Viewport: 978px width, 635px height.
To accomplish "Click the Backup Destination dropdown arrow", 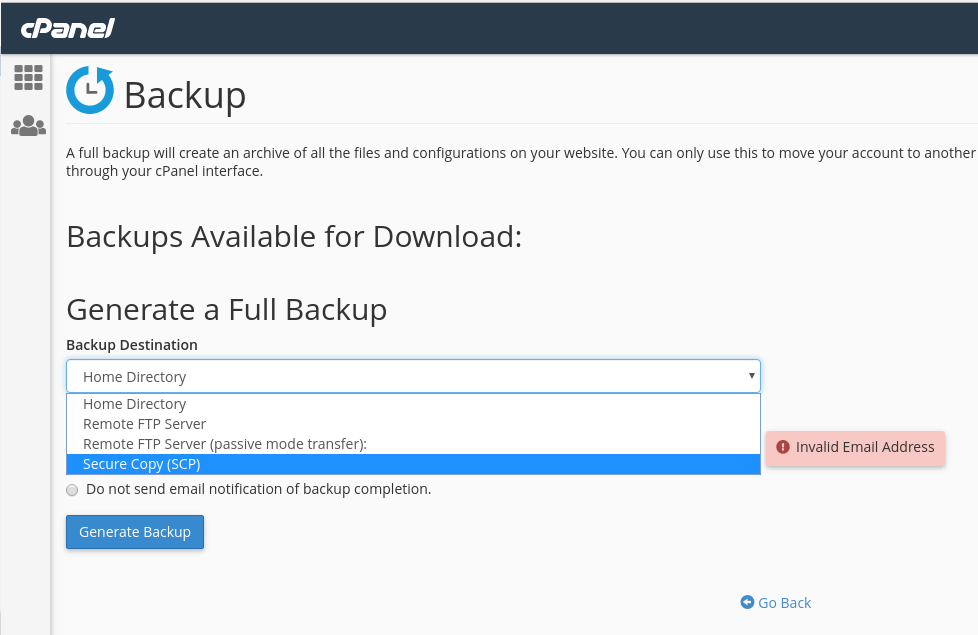I will [751, 376].
